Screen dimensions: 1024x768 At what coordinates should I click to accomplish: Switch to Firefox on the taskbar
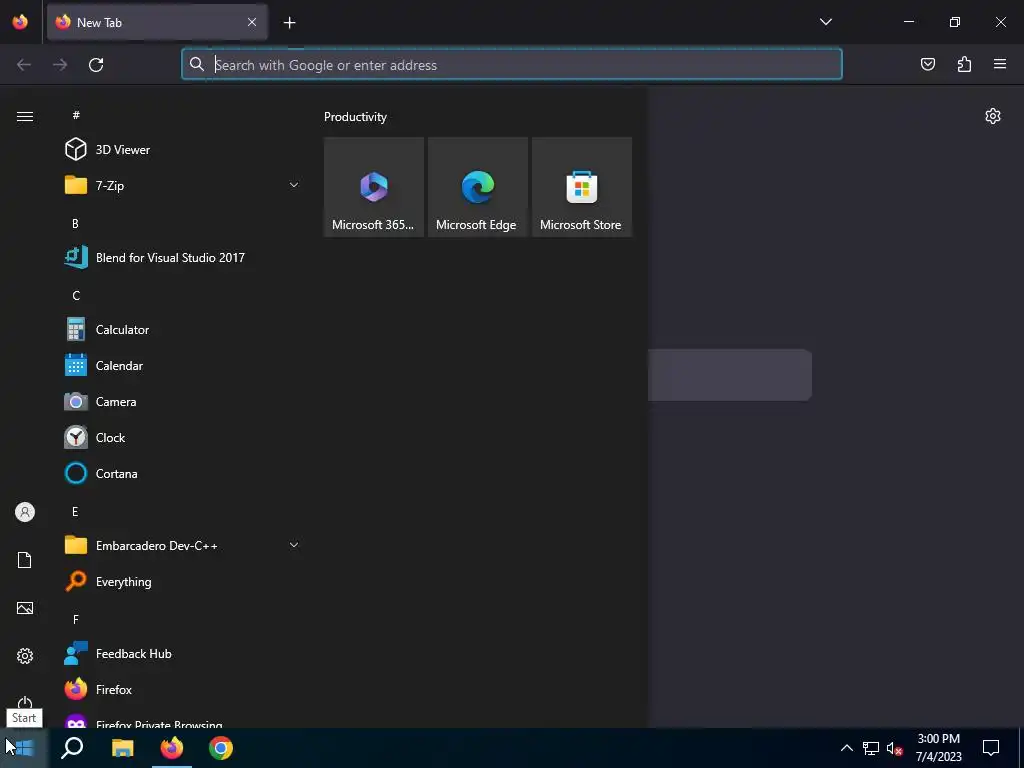pos(172,748)
